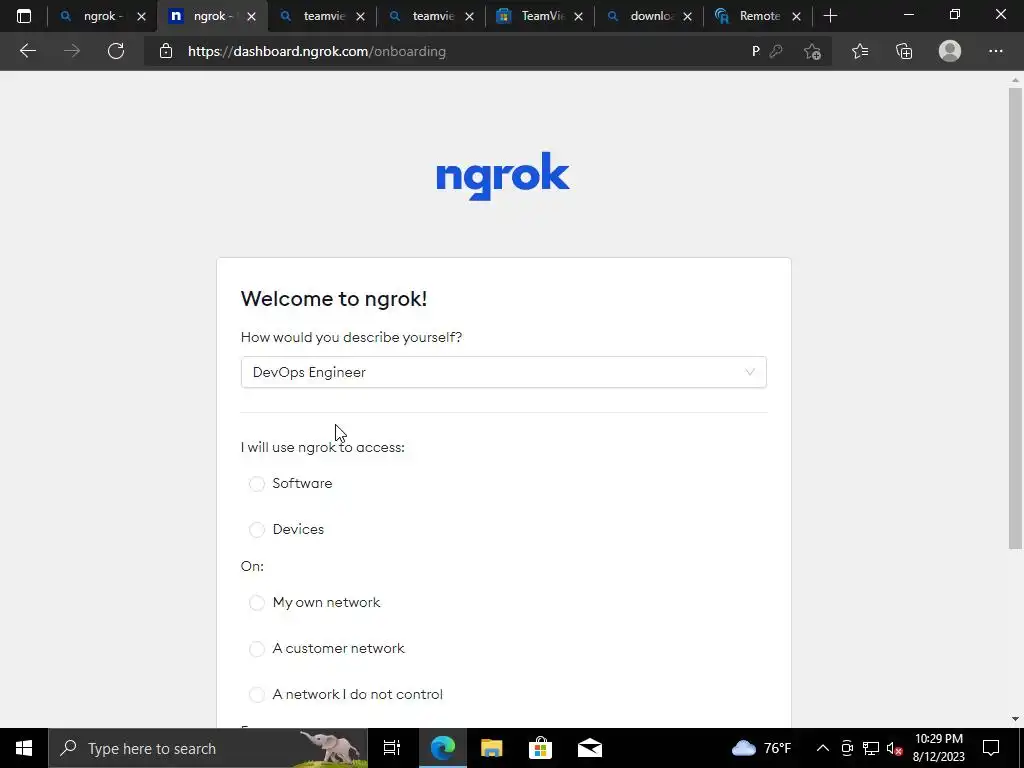Click the password key icon in address bar
1024x768 pixels.
point(776,51)
